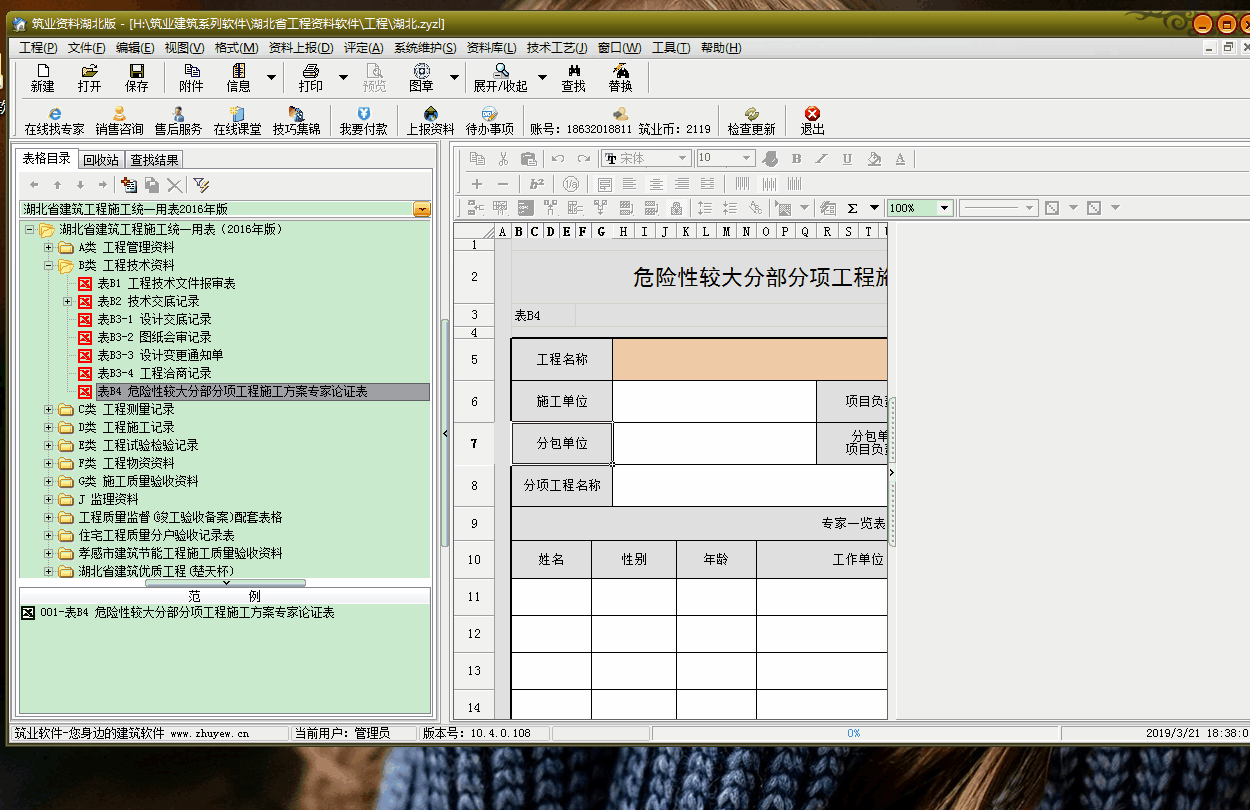Click the 退出 exit button
The image size is (1250, 810).
[812, 120]
